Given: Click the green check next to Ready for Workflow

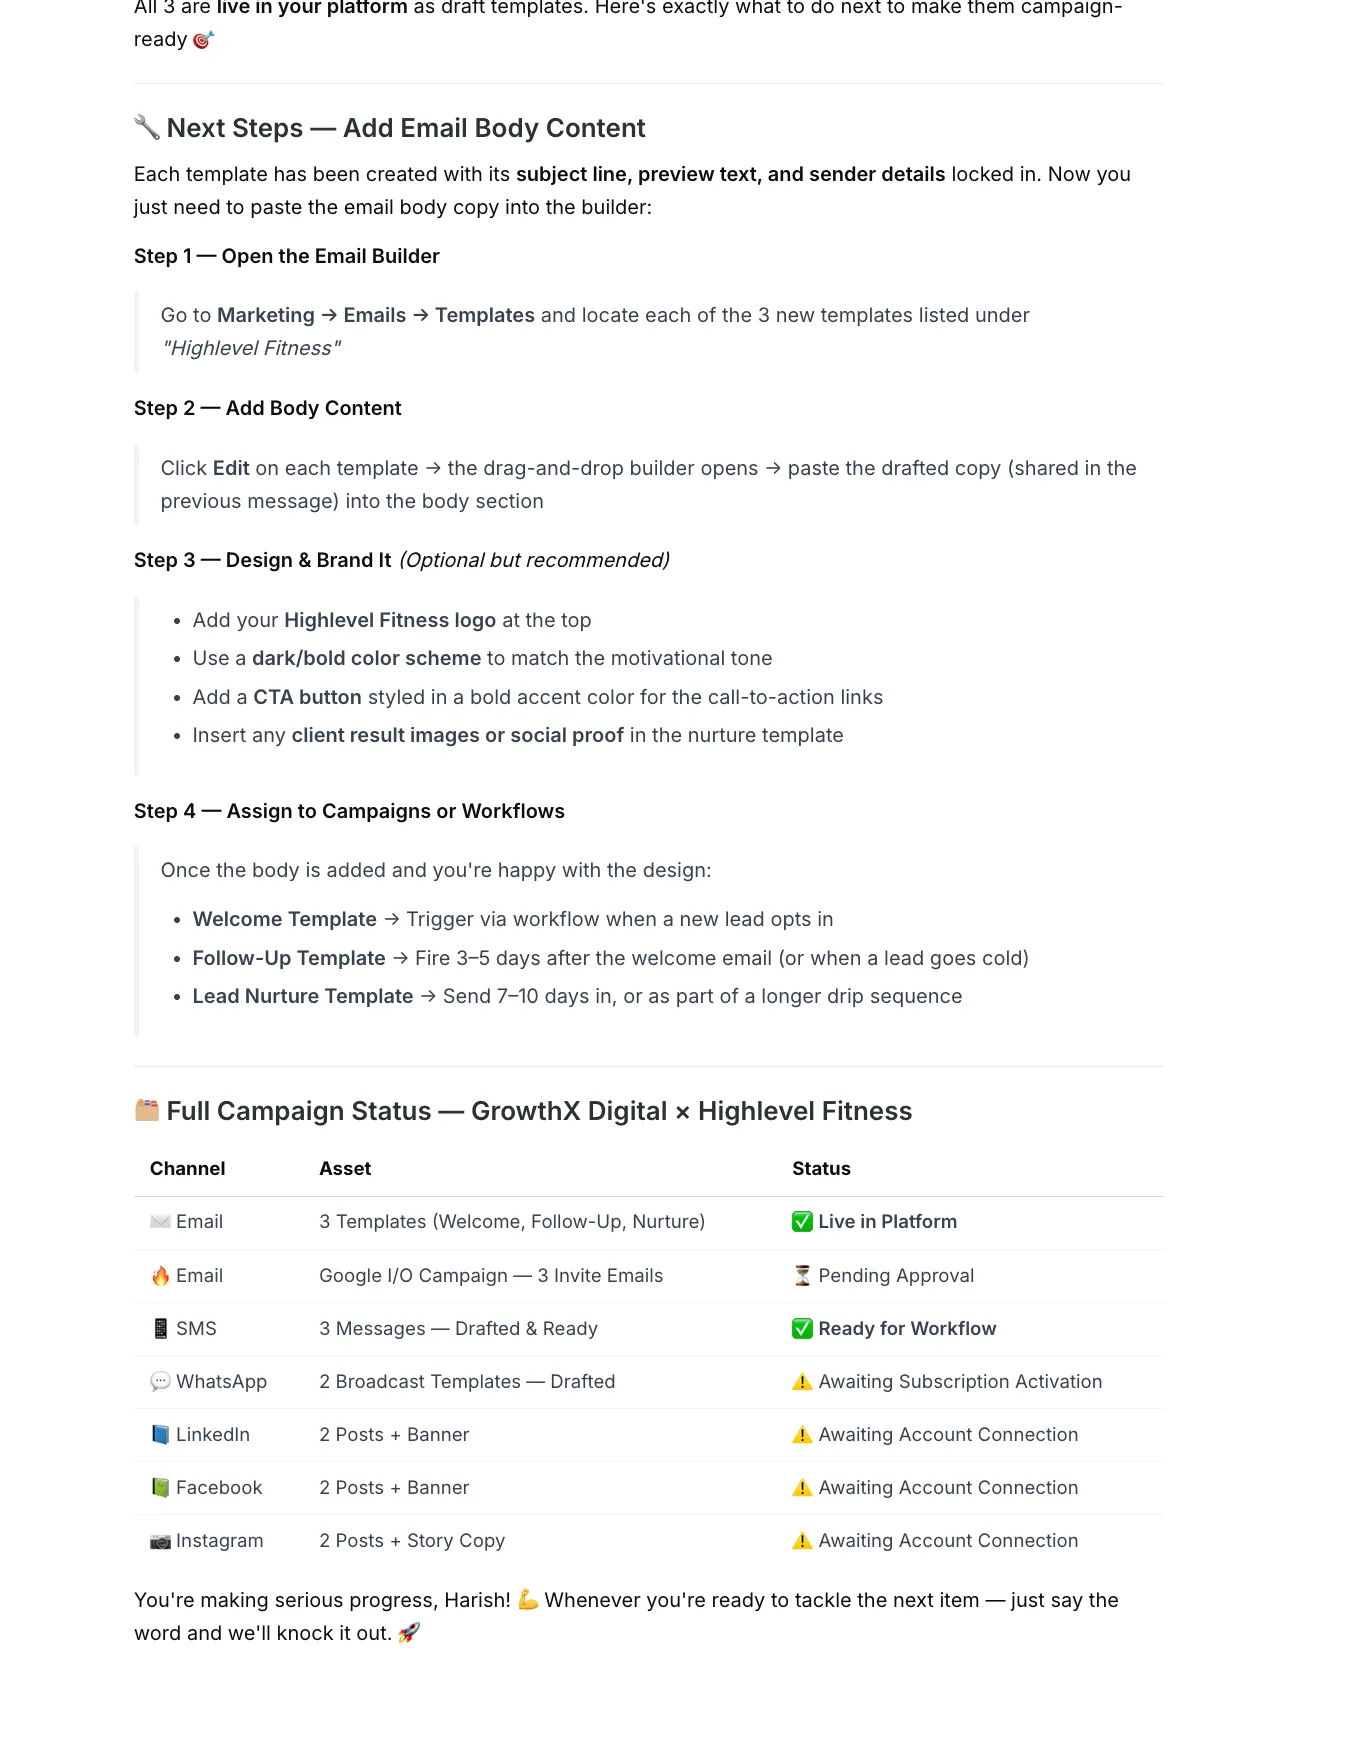Looking at the screenshot, I should (802, 1328).
